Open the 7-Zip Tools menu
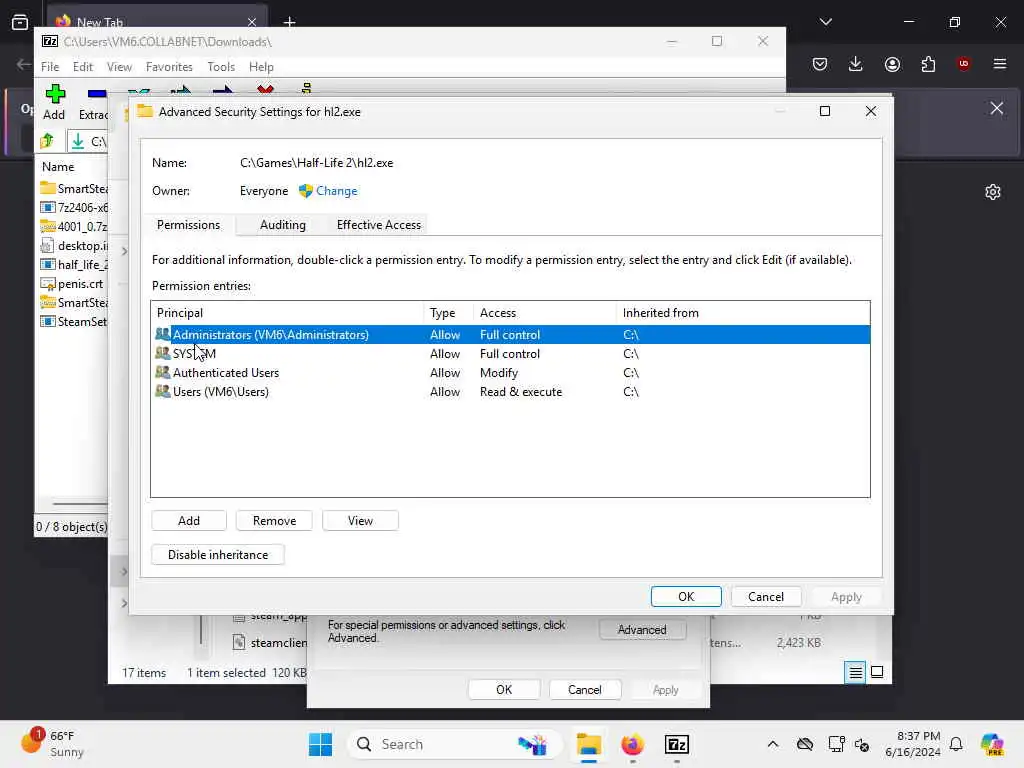Image resolution: width=1024 pixels, height=768 pixels. click(x=221, y=67)
